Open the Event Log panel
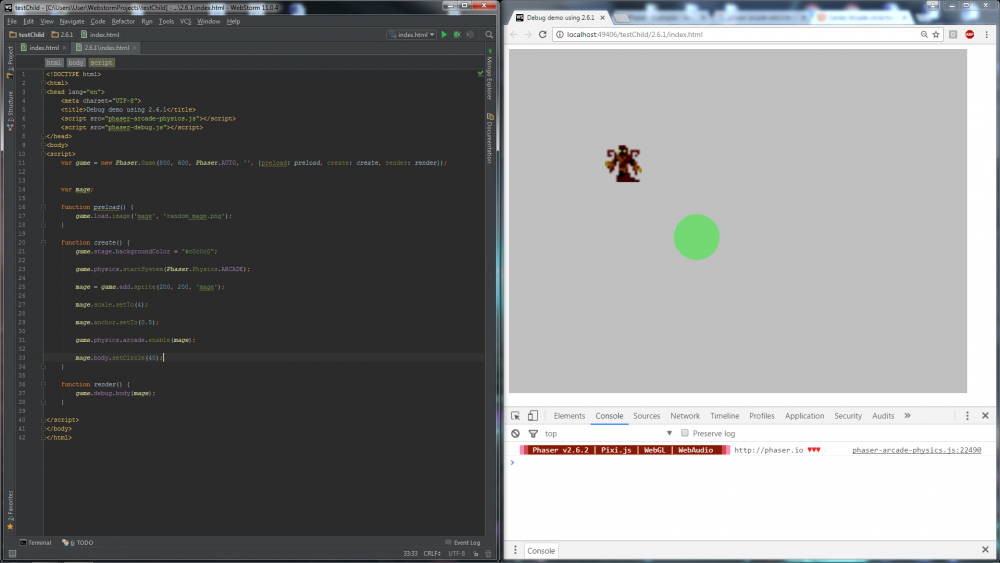This screenshot has height=563, width=1000. coord(463,543)
